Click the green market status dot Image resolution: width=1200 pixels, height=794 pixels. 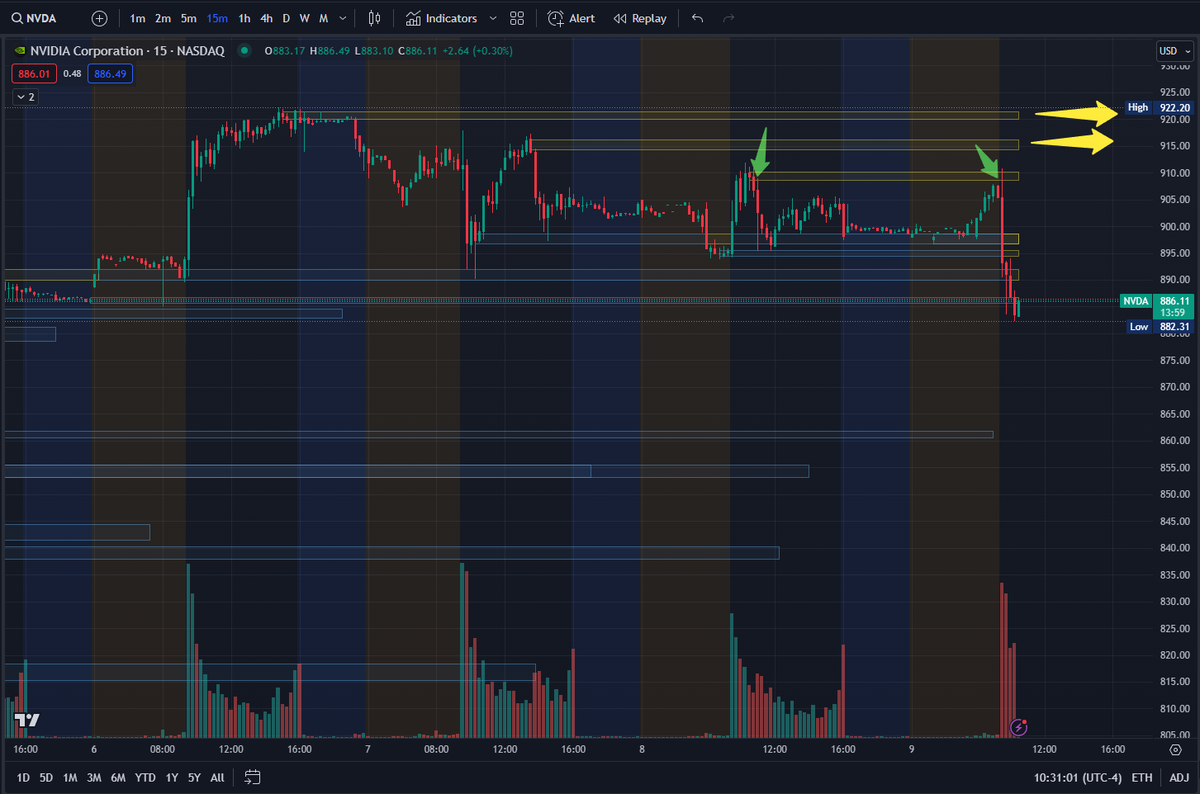[x=245, y=51]
